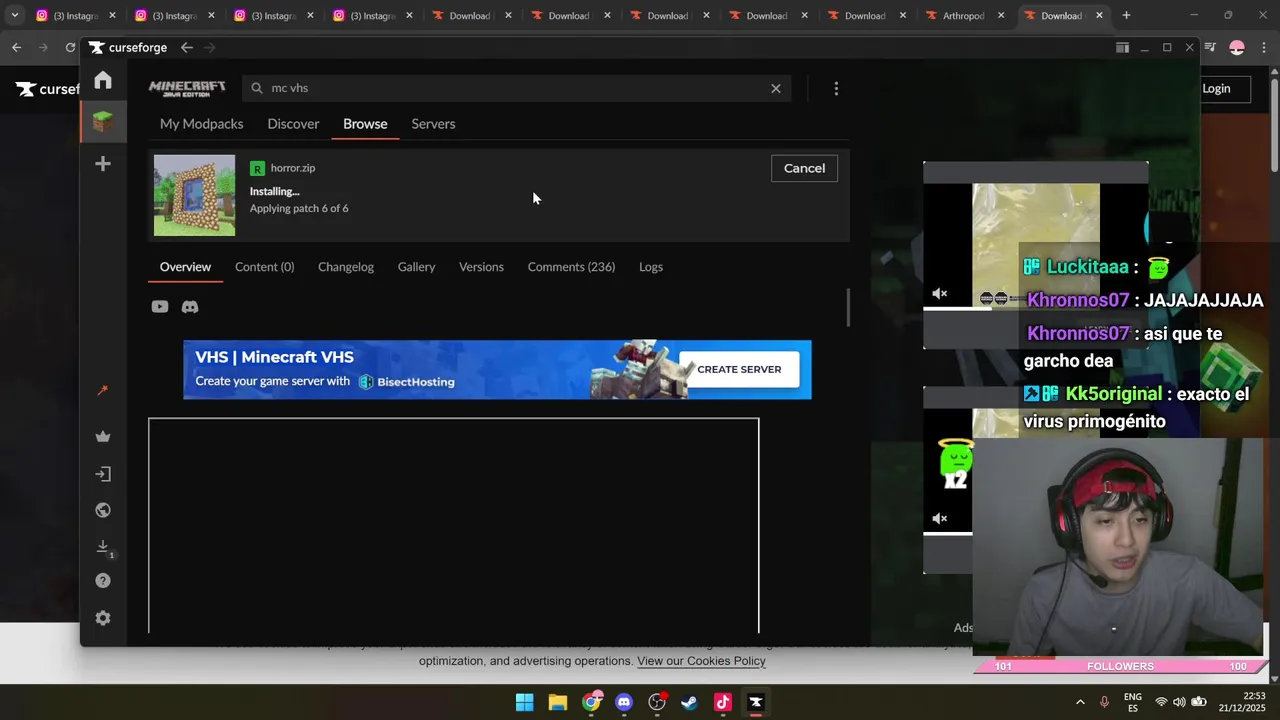Click the CREATE SERVER button in banner
The height and width of the screenshot is (720, 1280).
point(739,369)
